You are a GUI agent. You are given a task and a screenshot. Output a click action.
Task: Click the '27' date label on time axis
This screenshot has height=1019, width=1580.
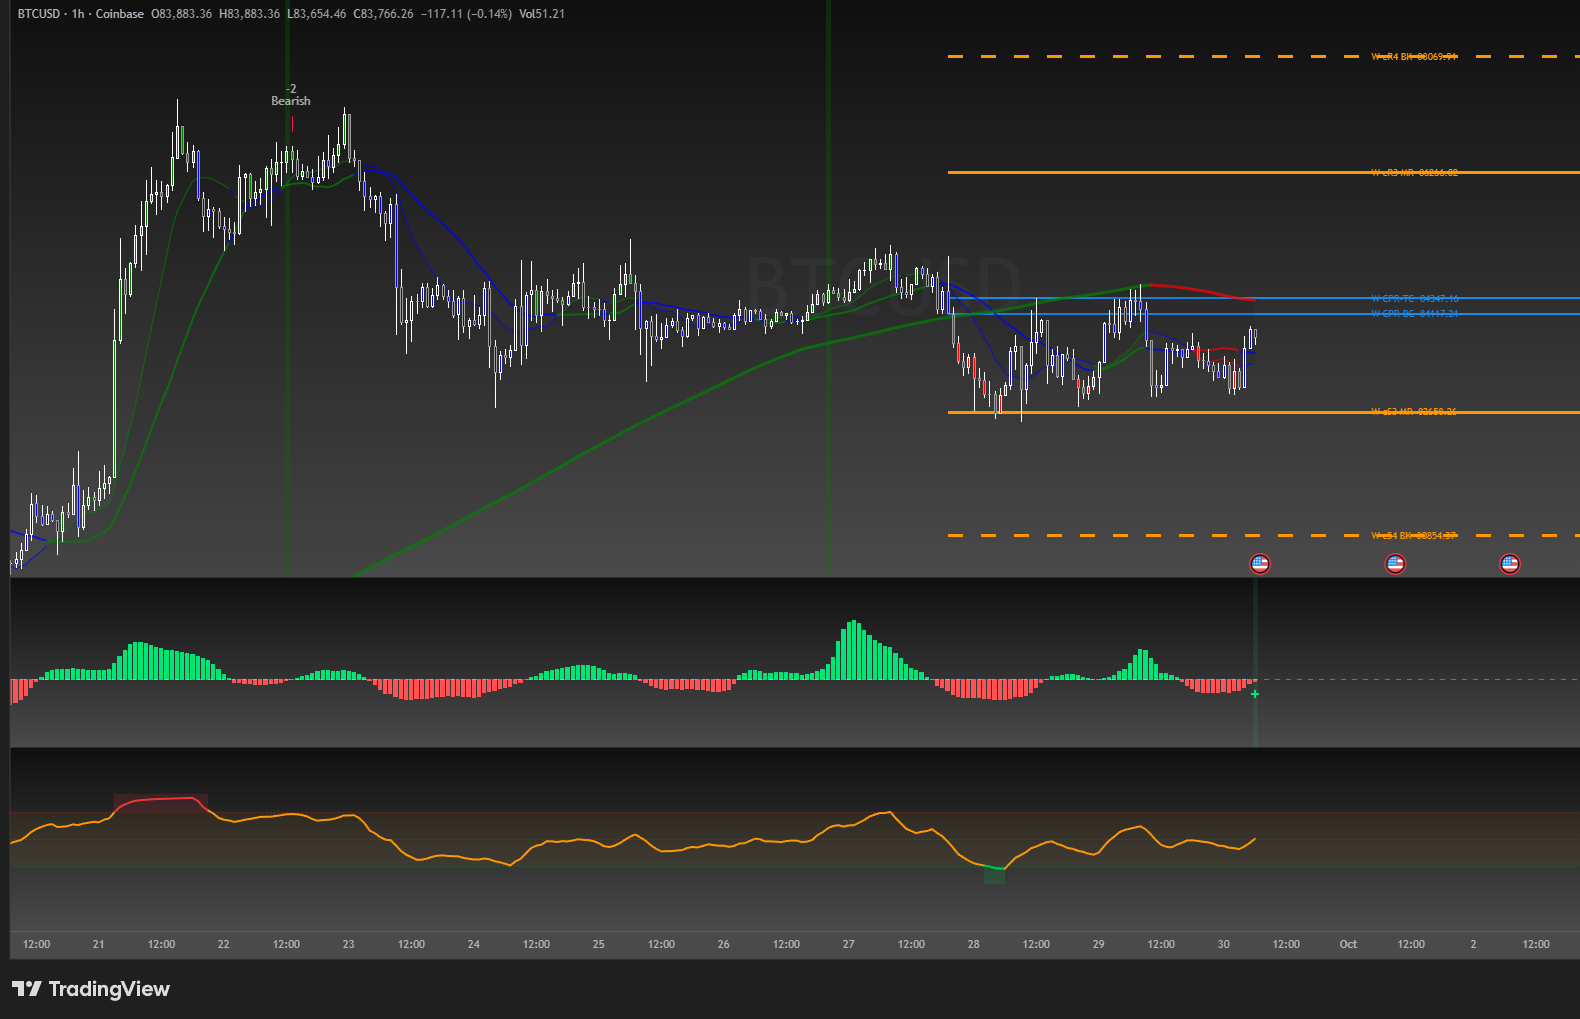pyautogui.click(x=848, y=944)
